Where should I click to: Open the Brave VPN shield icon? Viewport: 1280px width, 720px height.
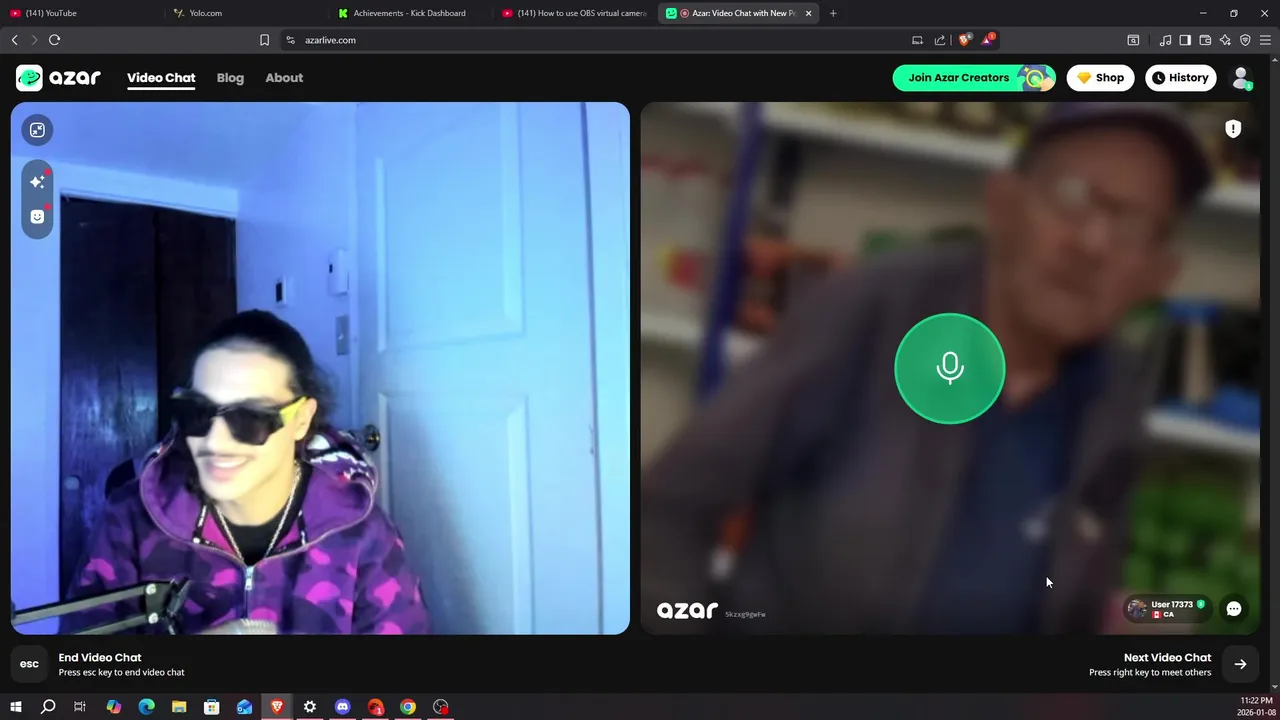pyautogui.click(x=1245, y=40)
